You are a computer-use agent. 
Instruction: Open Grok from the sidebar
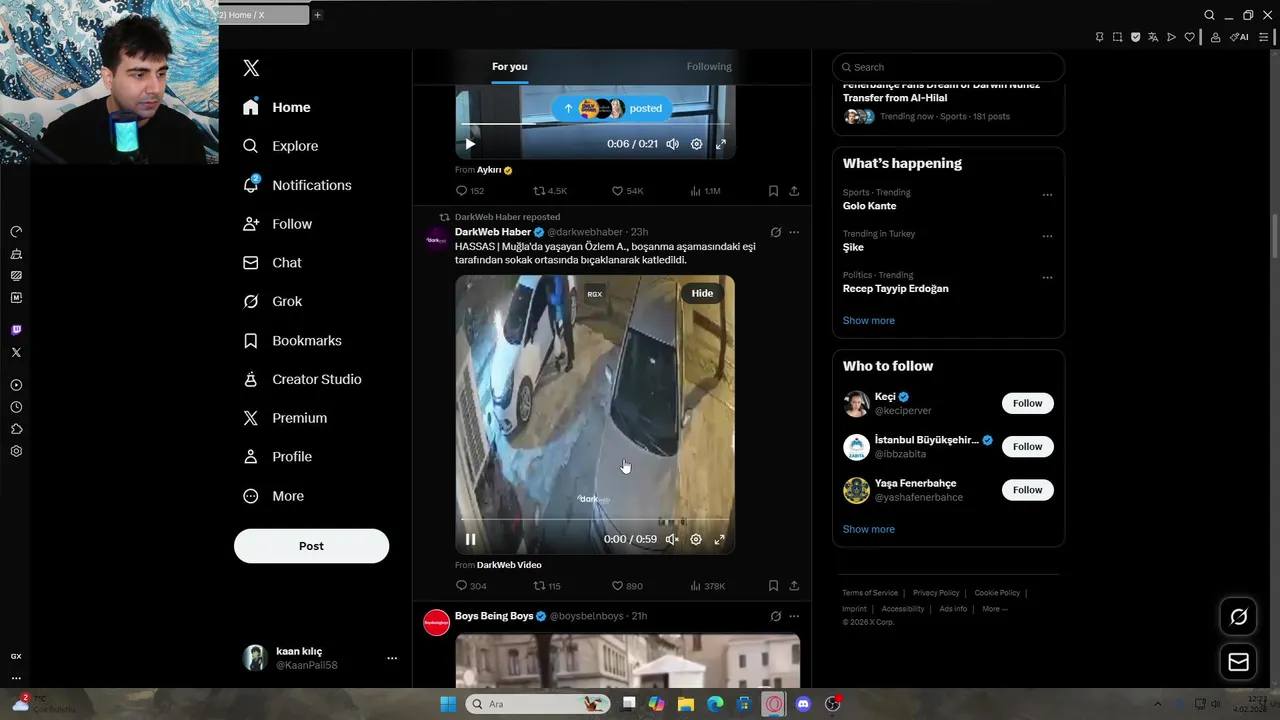pos(272,301)
